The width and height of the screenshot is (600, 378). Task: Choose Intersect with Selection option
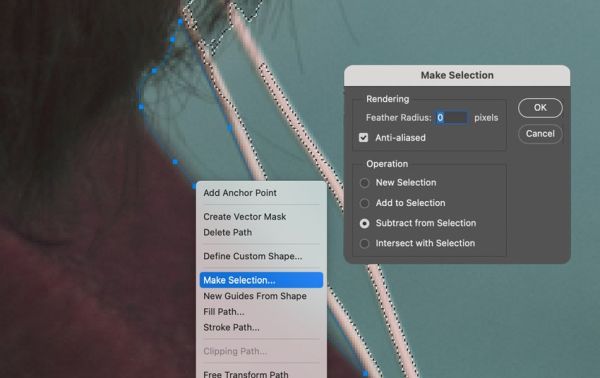[364, 243]
